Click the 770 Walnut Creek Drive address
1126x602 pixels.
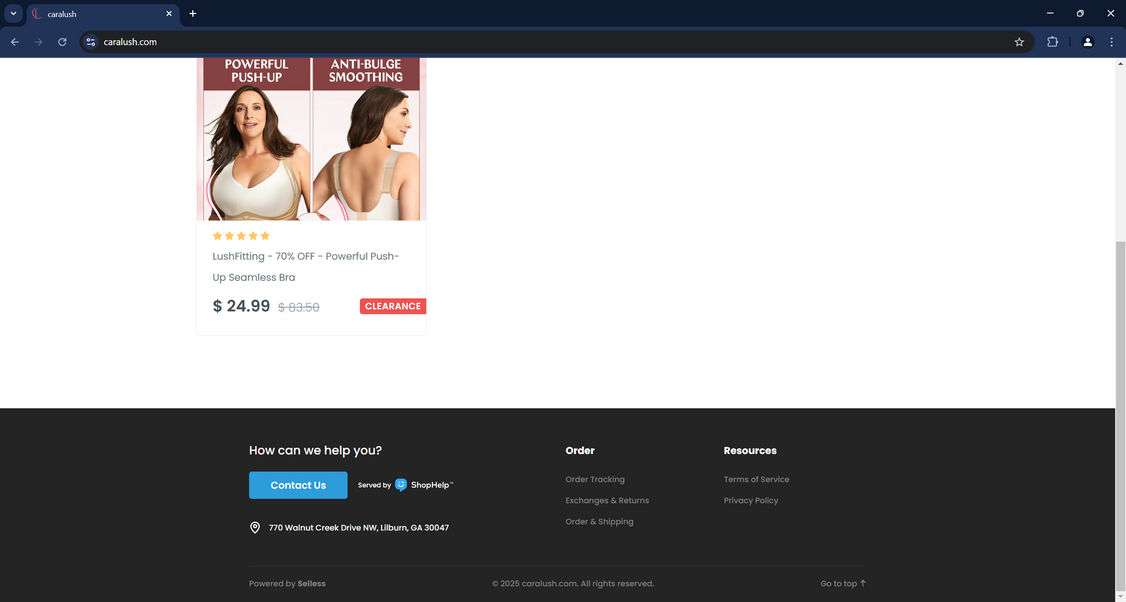(x=359, y=527)
